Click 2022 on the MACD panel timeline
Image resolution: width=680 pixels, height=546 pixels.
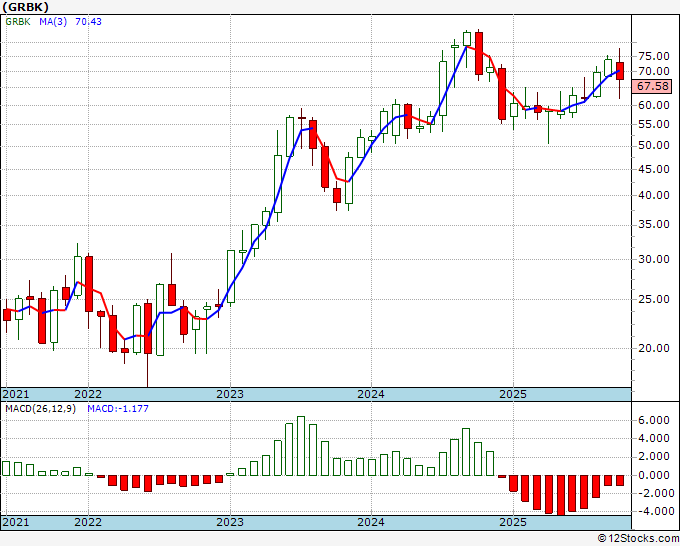(88, 522)
